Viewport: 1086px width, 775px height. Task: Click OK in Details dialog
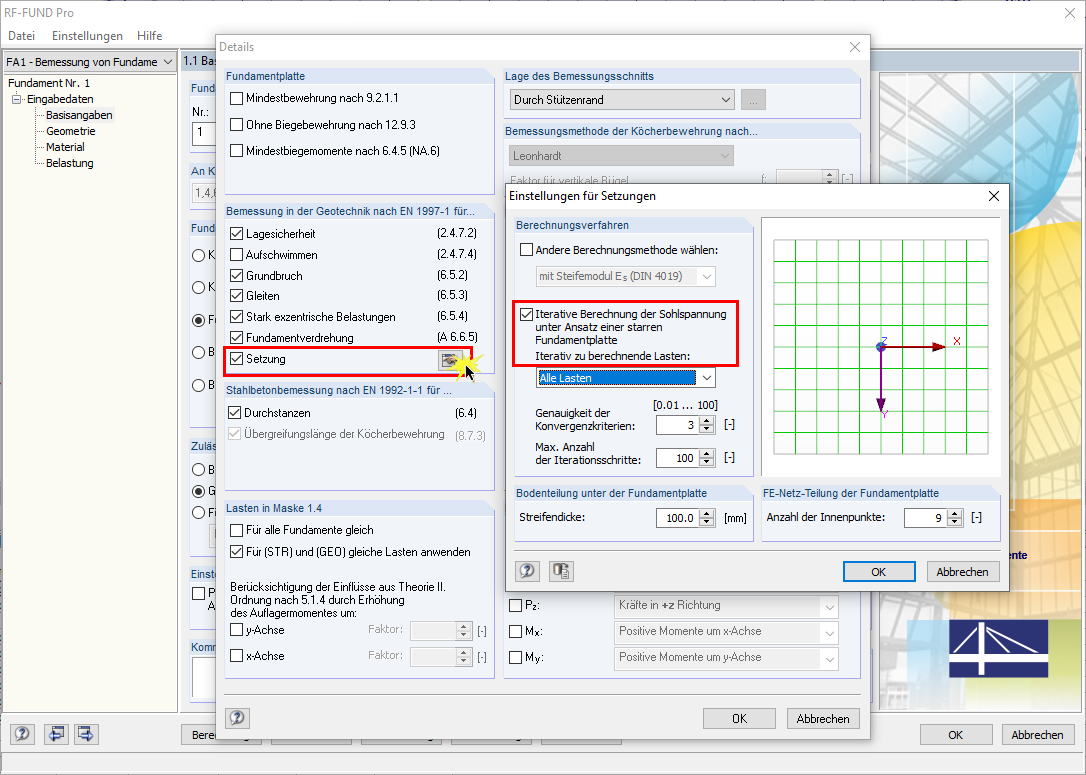[x=739, y=719]
